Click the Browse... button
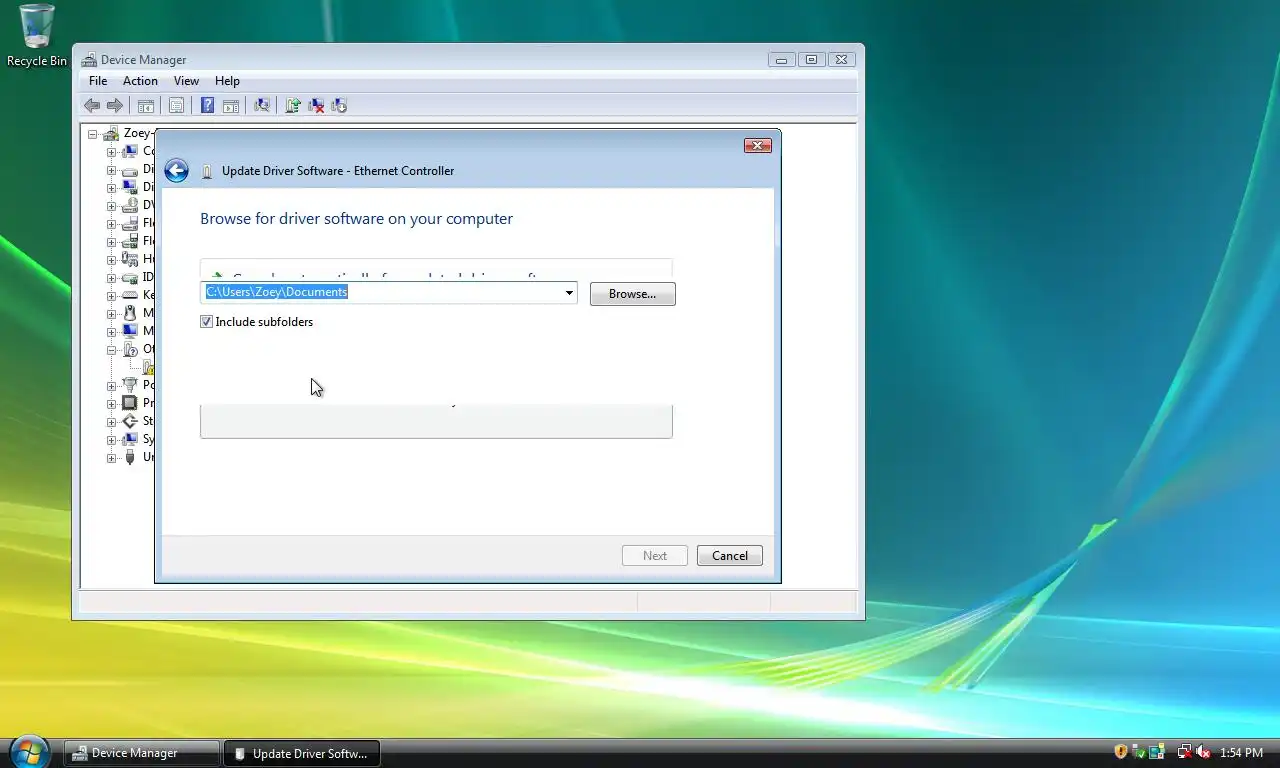1280x768 pixels. click(x=632, y=294)
